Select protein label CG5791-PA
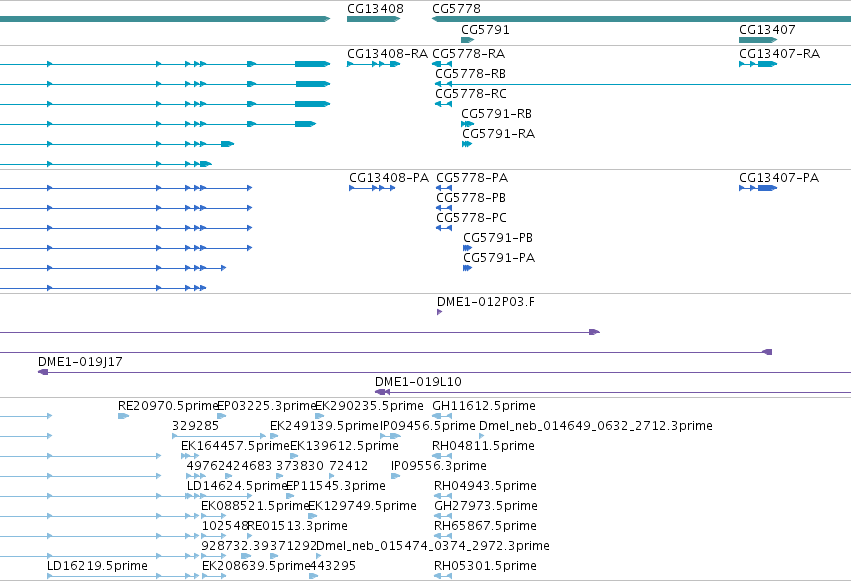 [x=499, y=258]
